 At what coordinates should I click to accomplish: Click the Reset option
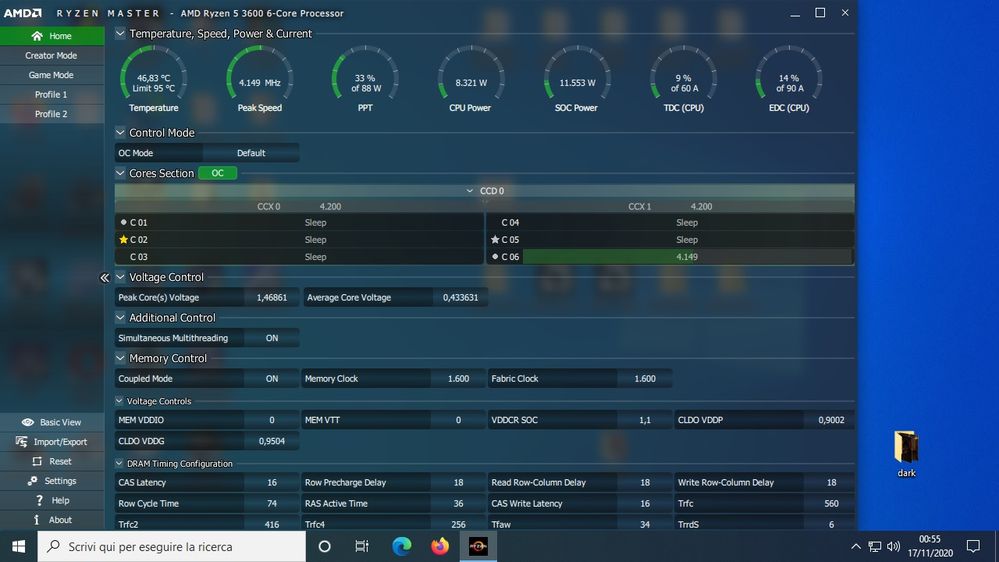coord(52,461)
